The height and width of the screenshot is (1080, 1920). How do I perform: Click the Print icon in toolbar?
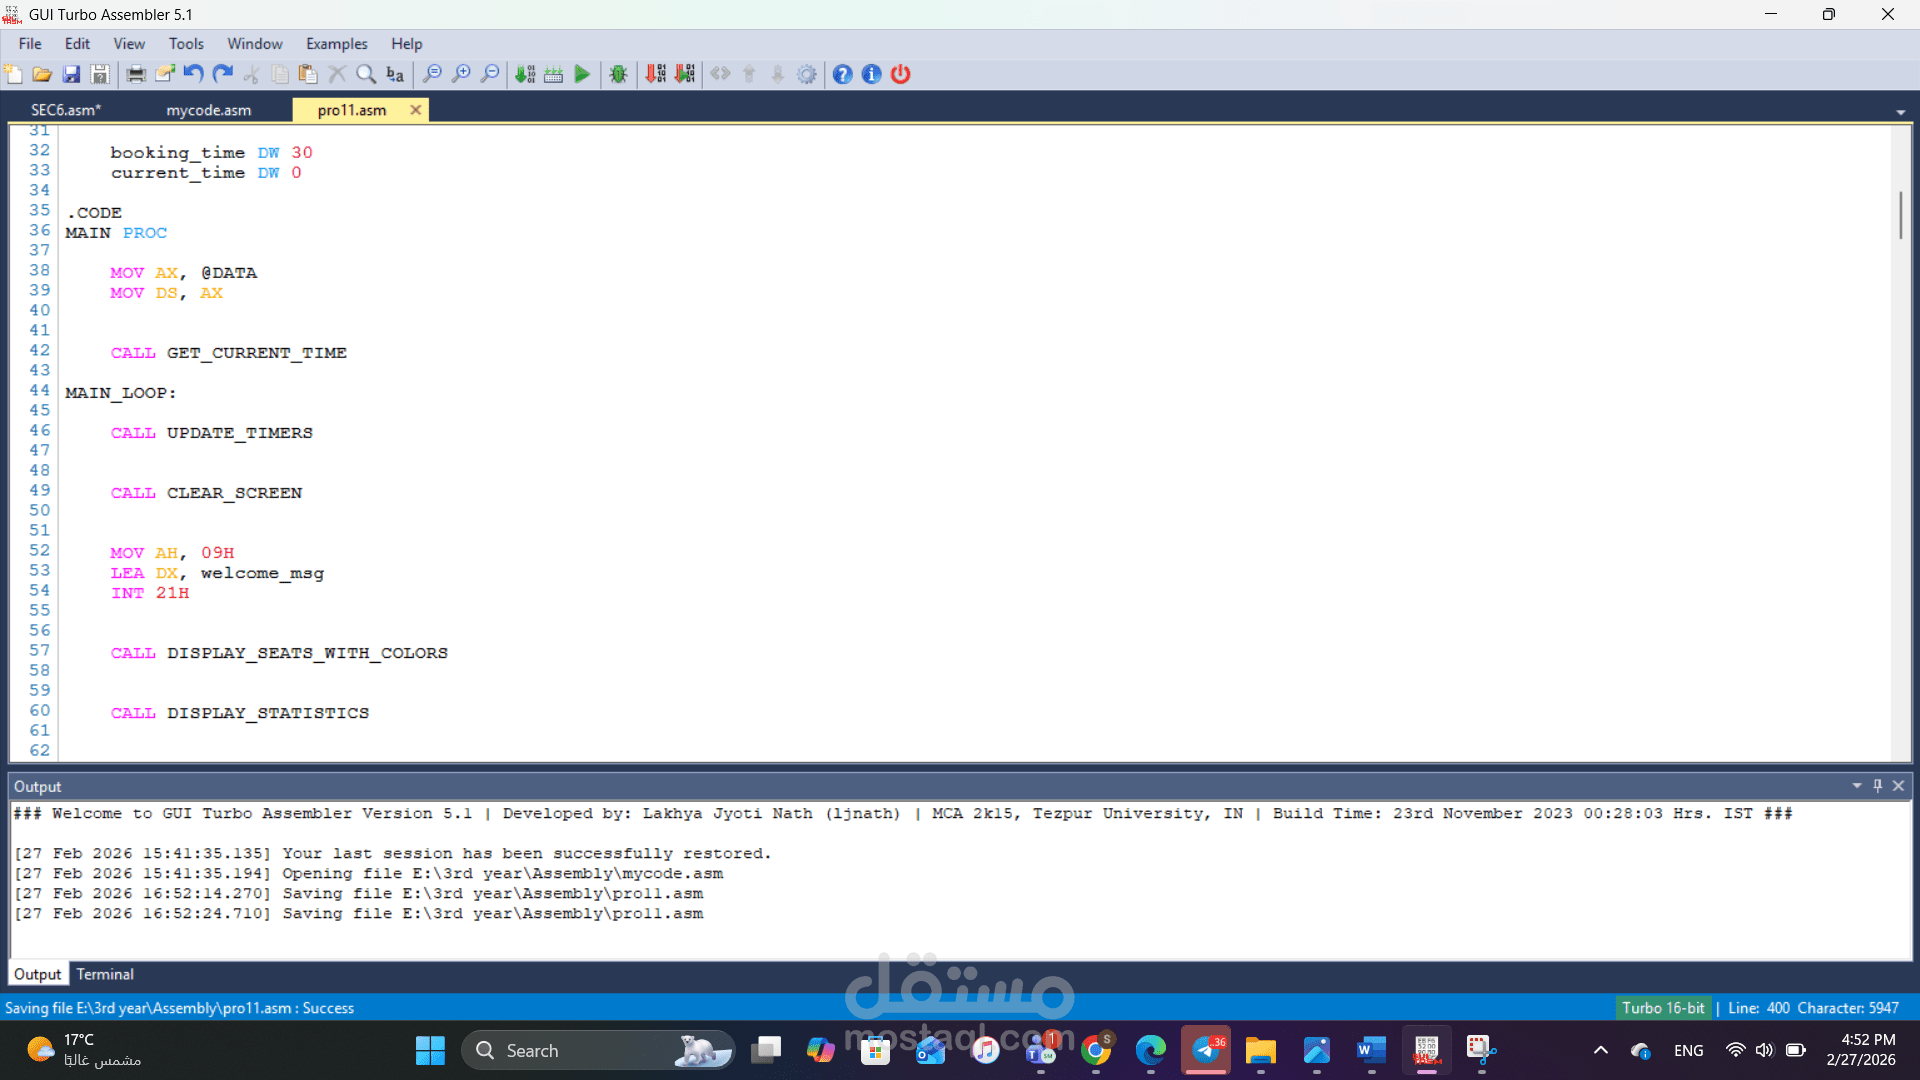coord(136,74)
